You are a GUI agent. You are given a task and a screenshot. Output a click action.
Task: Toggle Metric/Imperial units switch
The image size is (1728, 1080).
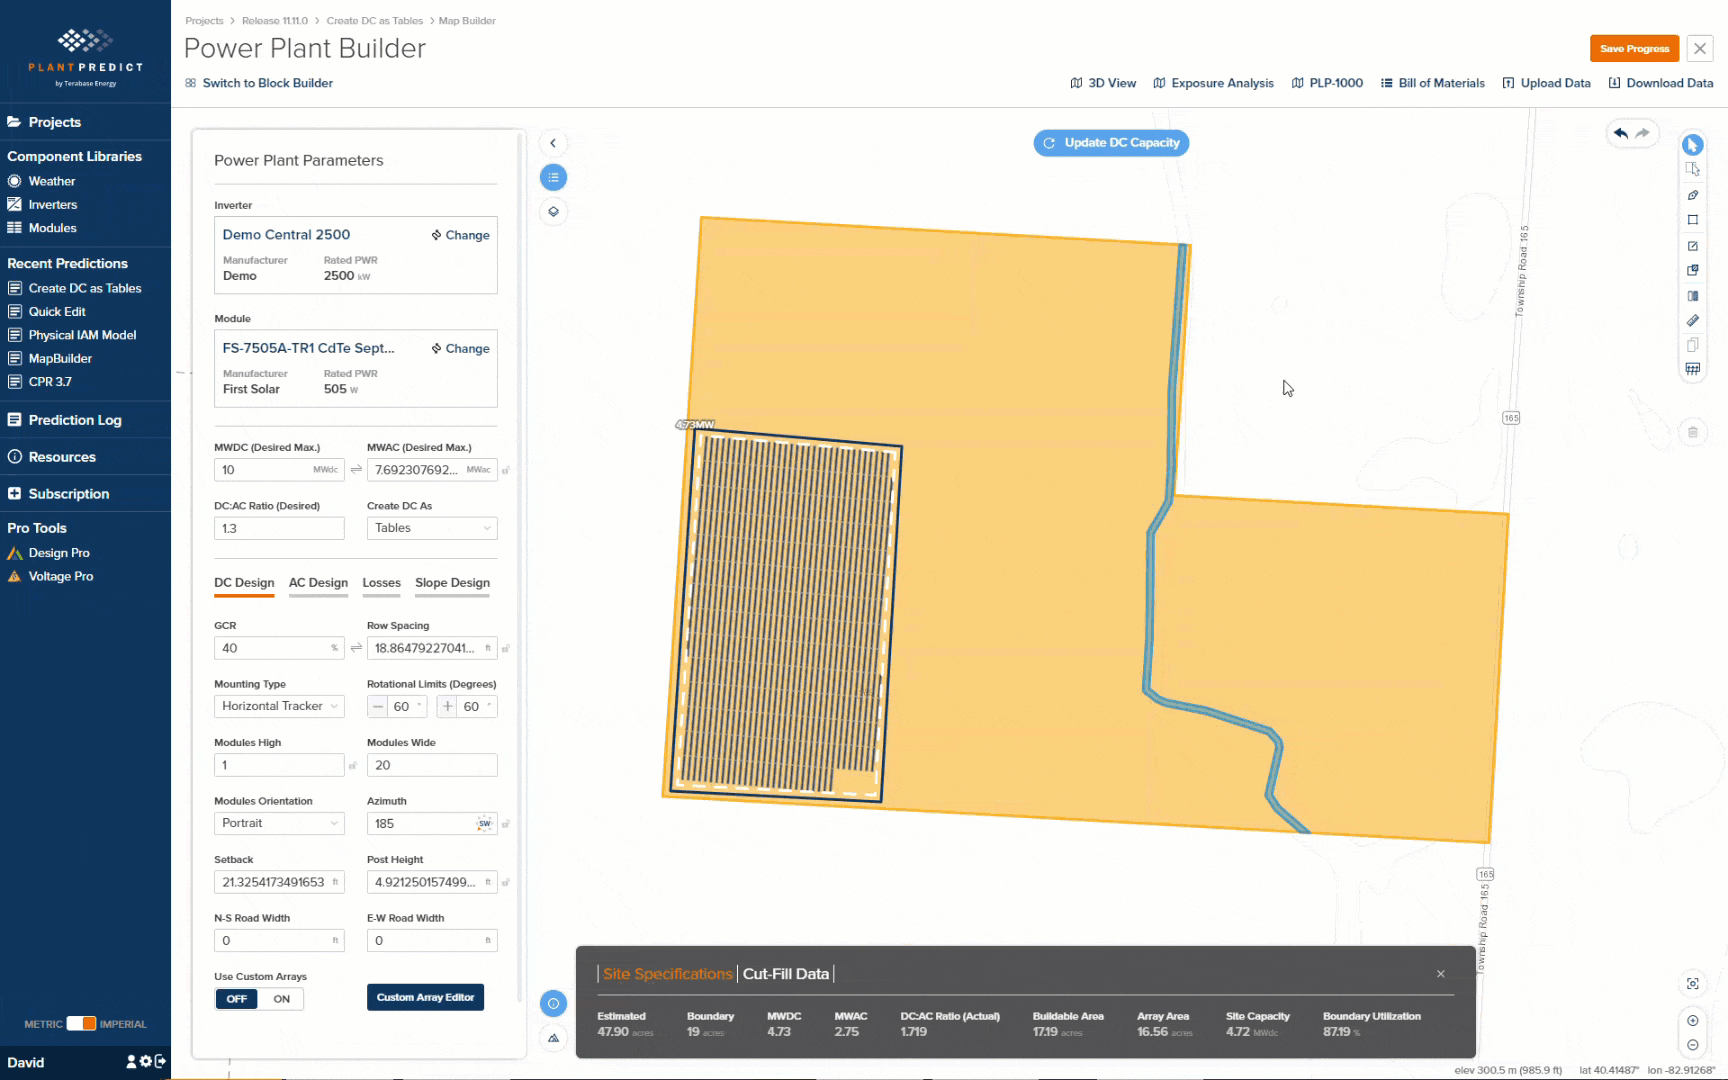81,1024
